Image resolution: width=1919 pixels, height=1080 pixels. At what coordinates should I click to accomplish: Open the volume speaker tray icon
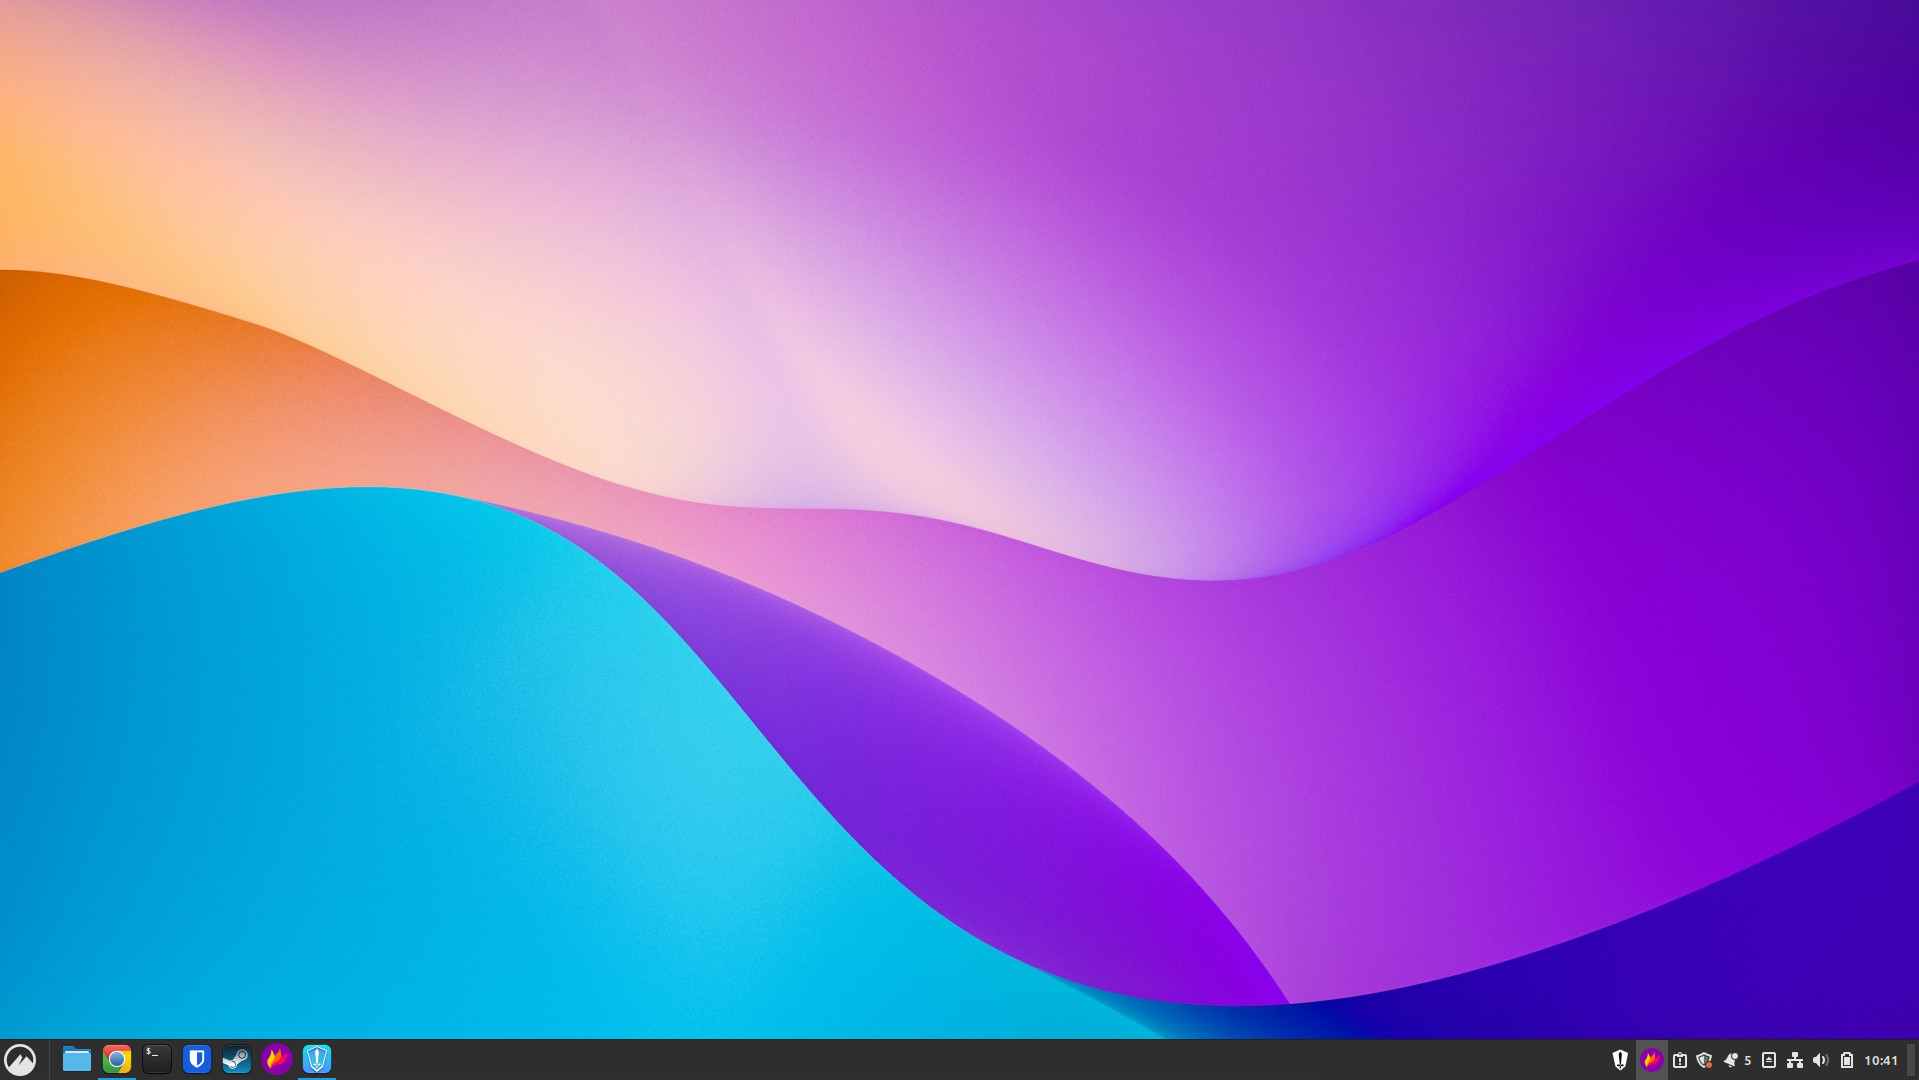pos(1821,1060)
